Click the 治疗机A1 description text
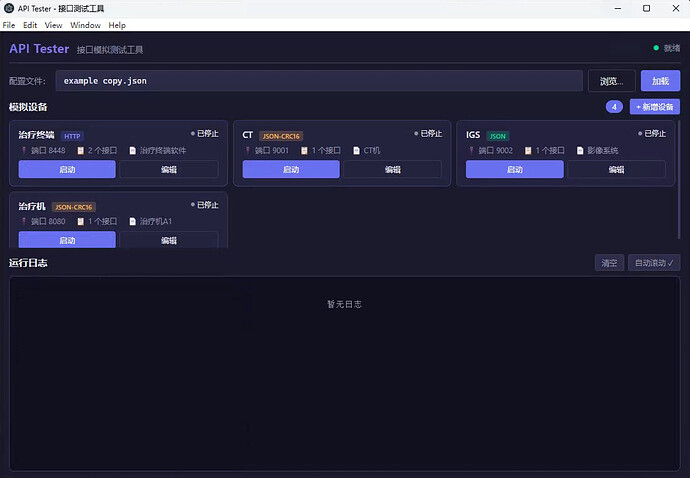The image size is (690, 478). (x=156, y=221)
